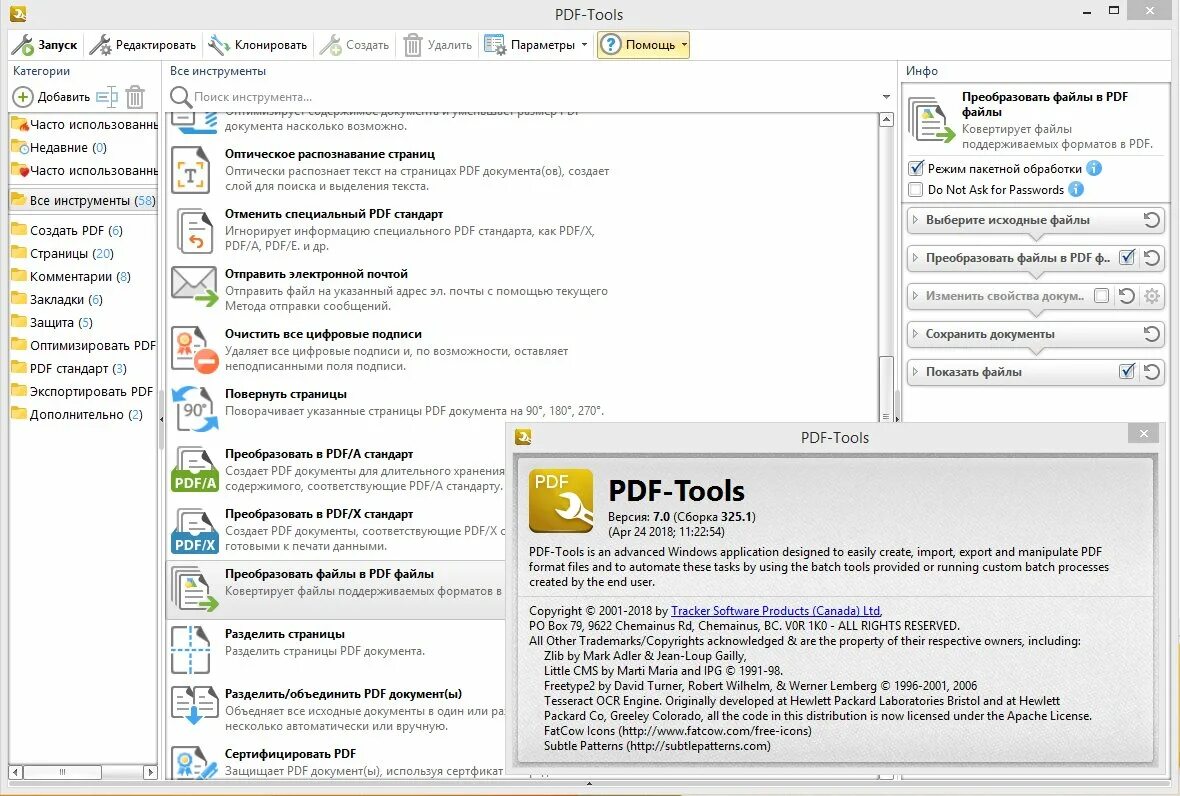1180x796 pixels.
Task: Uncheck "Режим пакетной обработки"
Action: pos(914,168)
